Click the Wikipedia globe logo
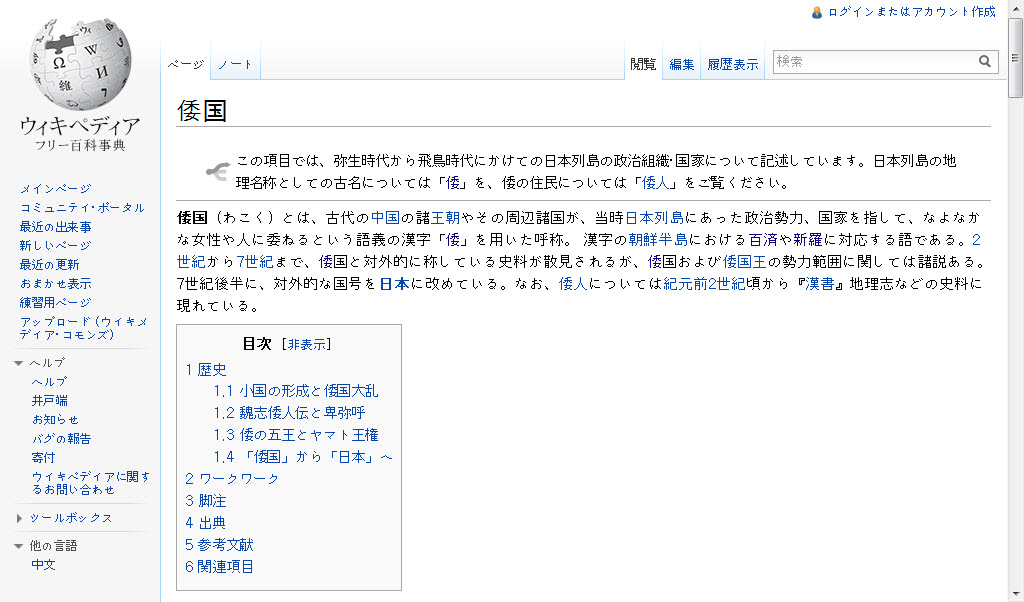This screenshot has width=1024, height=602. (80, 63)
